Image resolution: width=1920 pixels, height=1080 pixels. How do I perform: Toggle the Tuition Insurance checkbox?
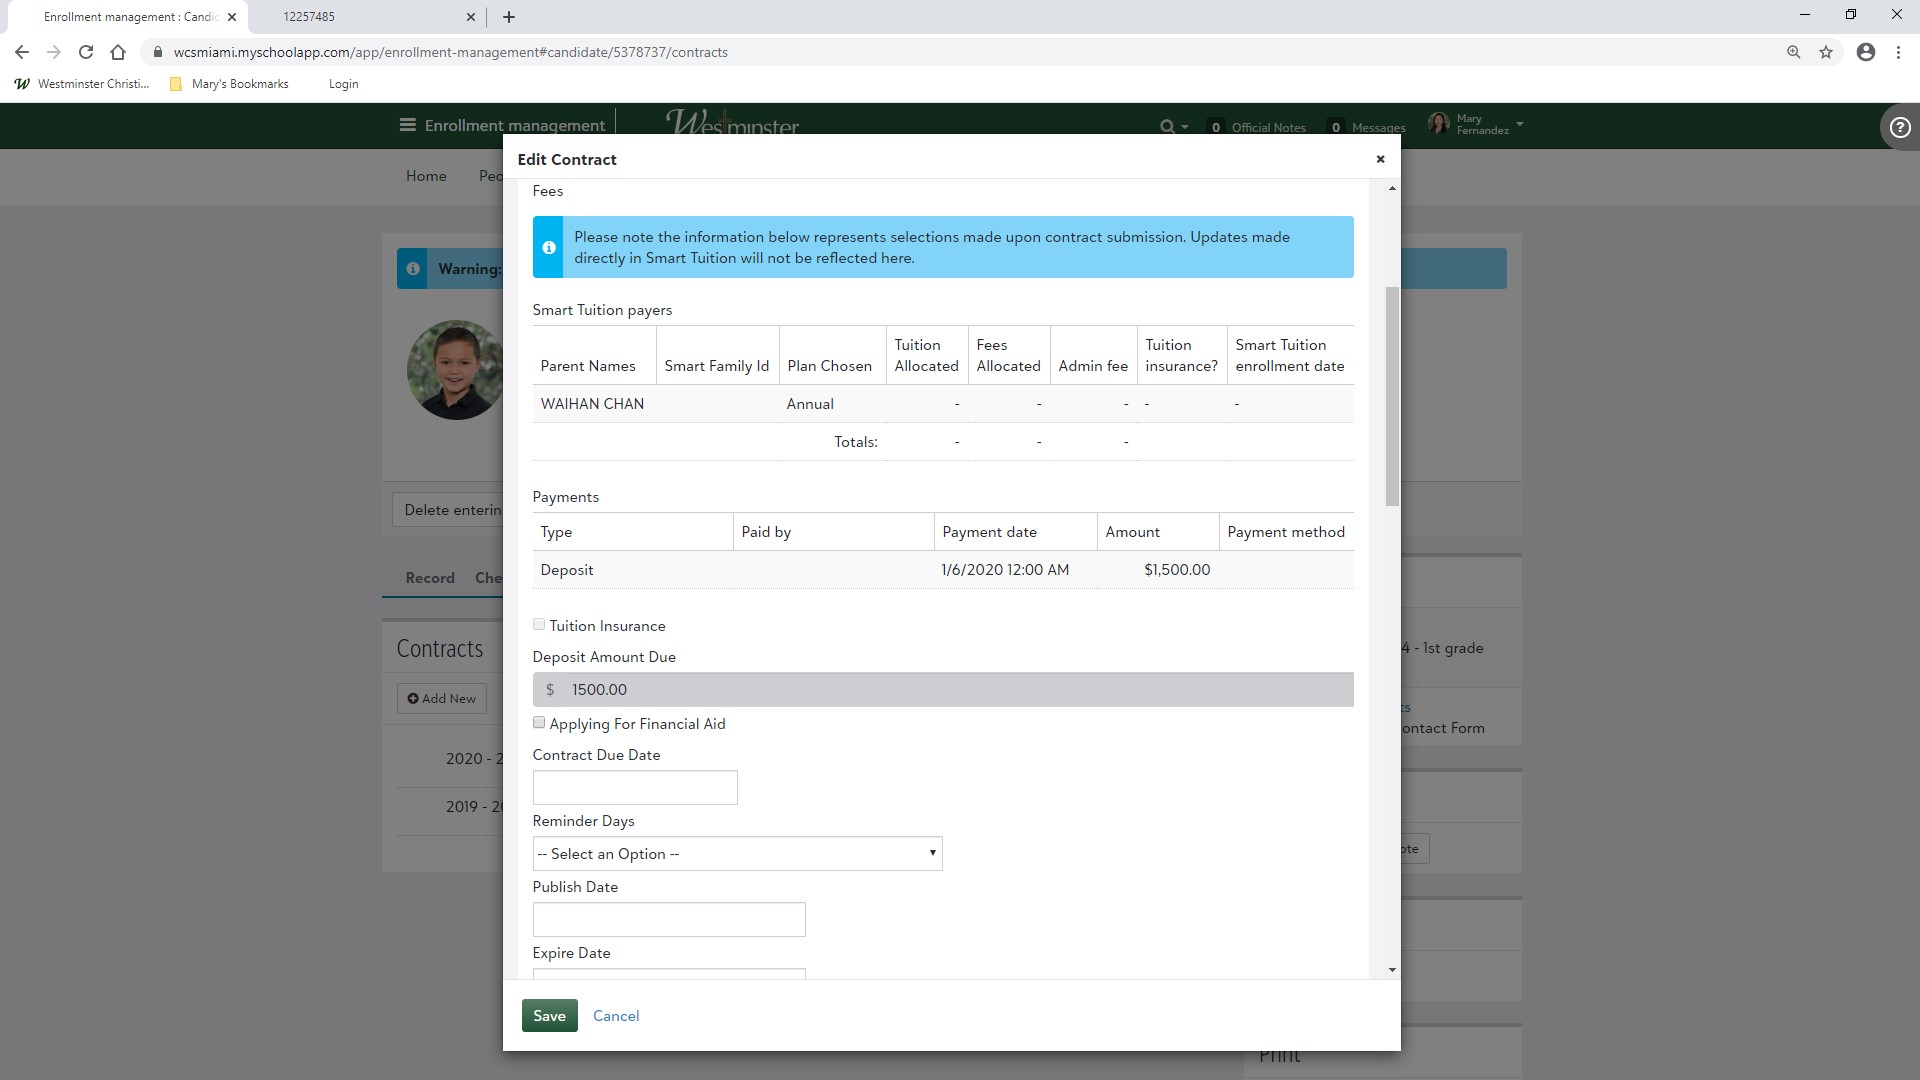click(x=539, y=625)
